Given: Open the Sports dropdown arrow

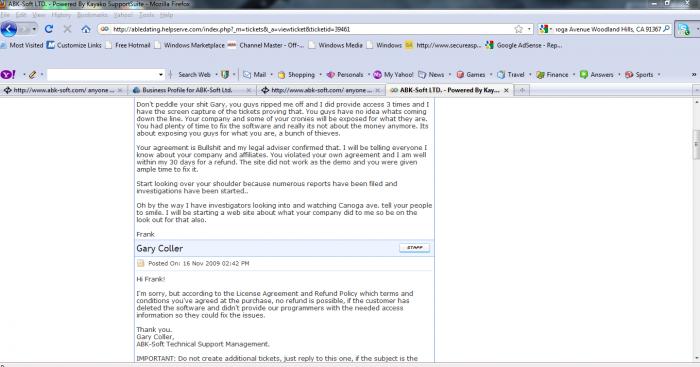Looking at the screenshot, I should [659, 75].
